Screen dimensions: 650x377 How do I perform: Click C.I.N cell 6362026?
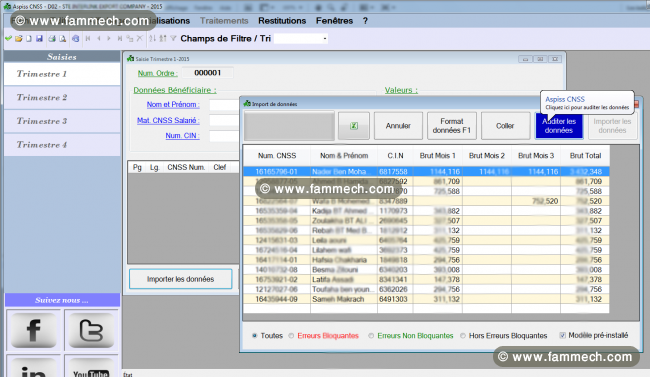(395, 289)
